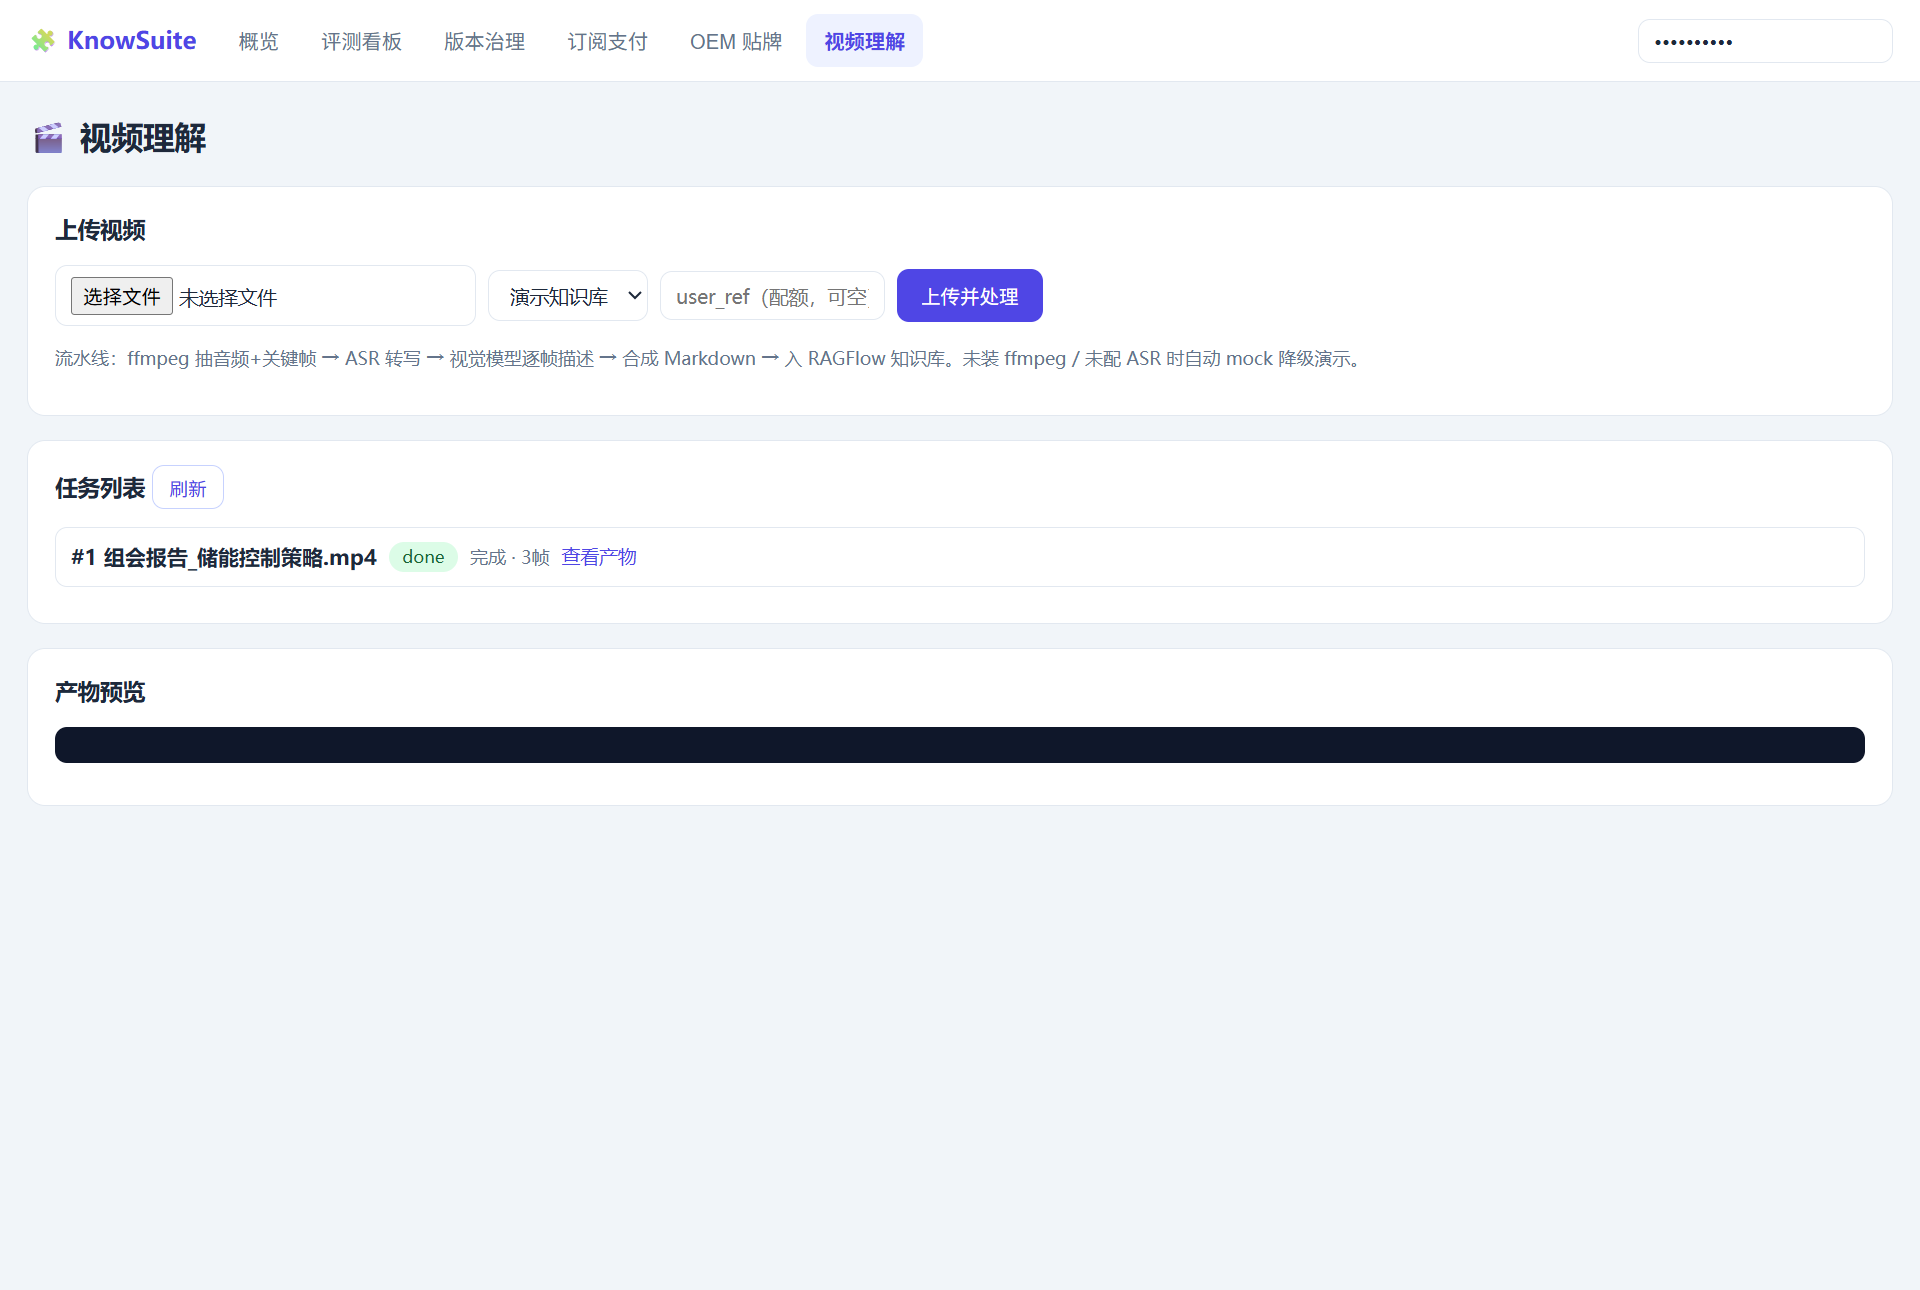Open the 概览 tab
Image resolution: width=1920 pixels, height=1290 pixels.
point(258,41)
